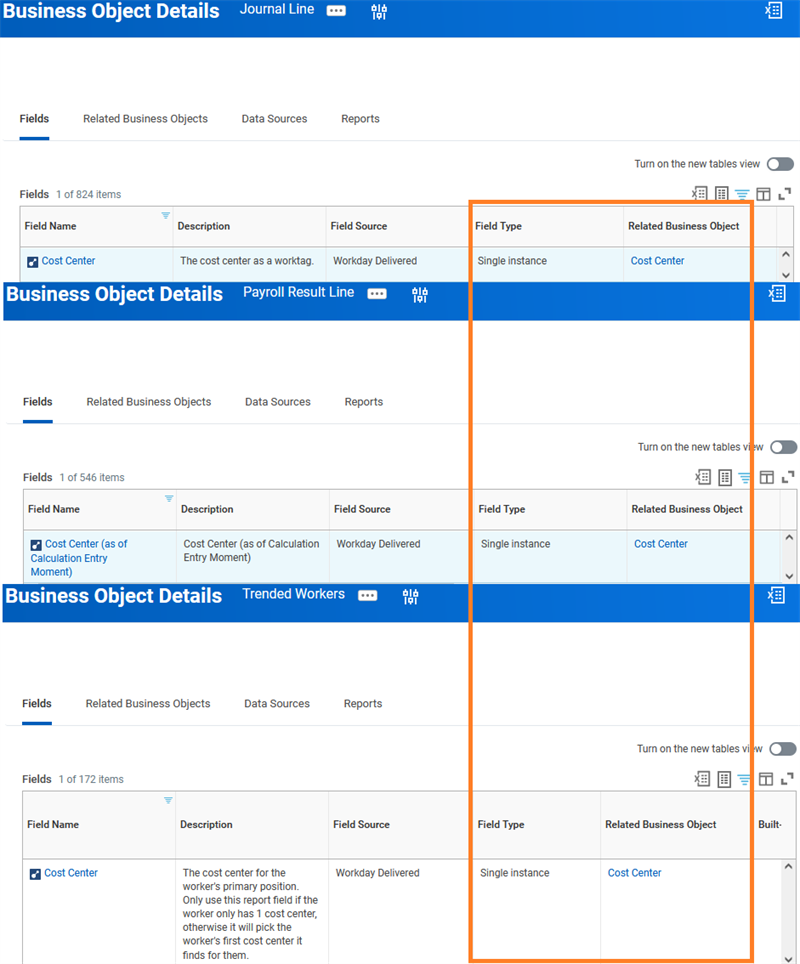Click scroll down arrow in Journal Line table
800x964 pixels.
786,275
